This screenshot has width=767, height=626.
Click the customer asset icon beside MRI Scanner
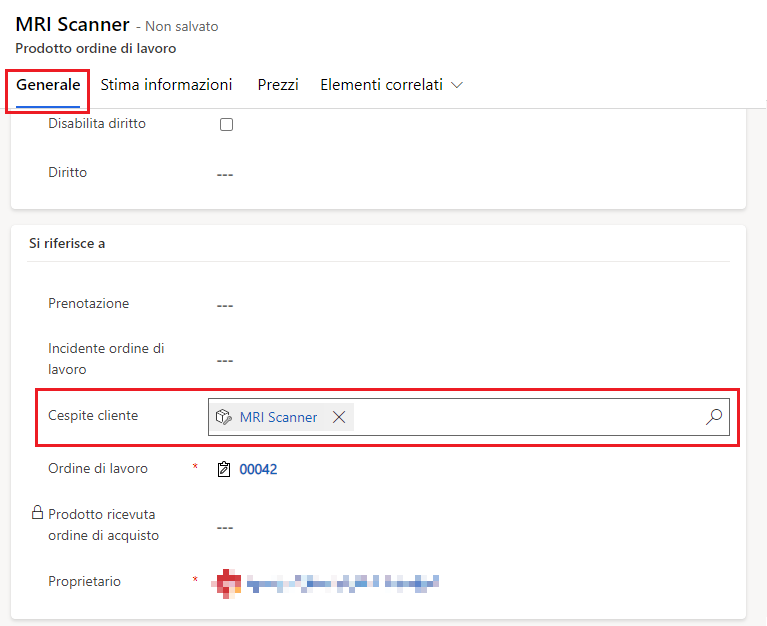point(224,417)
